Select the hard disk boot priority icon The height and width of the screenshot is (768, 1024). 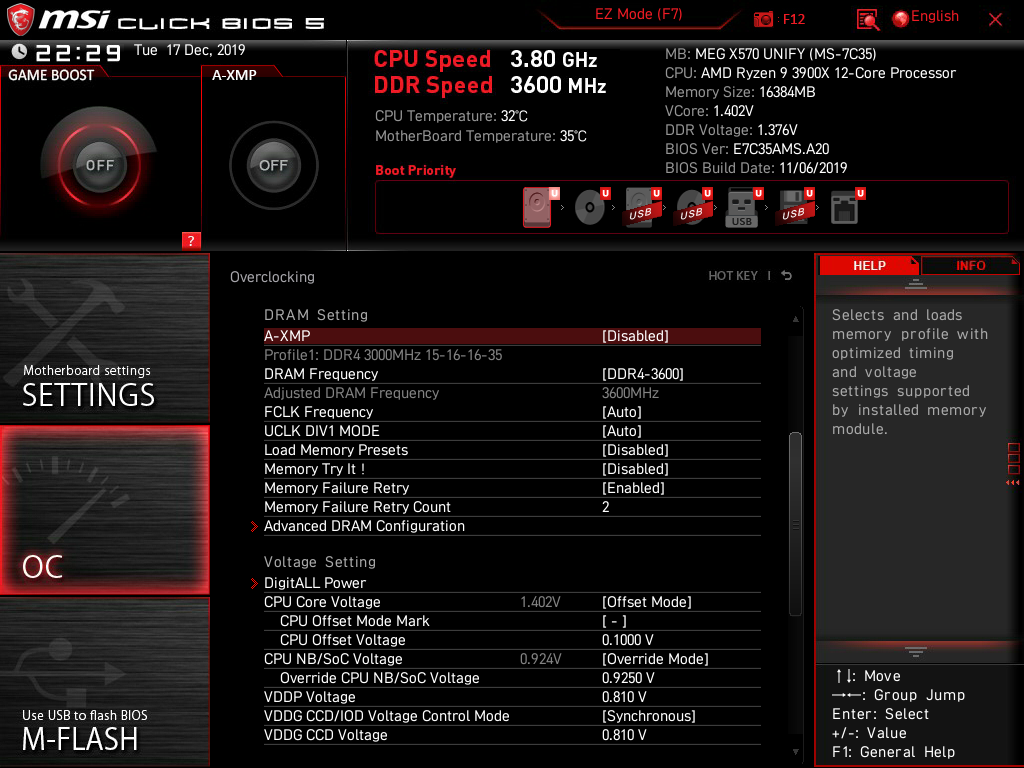(538, 207)
